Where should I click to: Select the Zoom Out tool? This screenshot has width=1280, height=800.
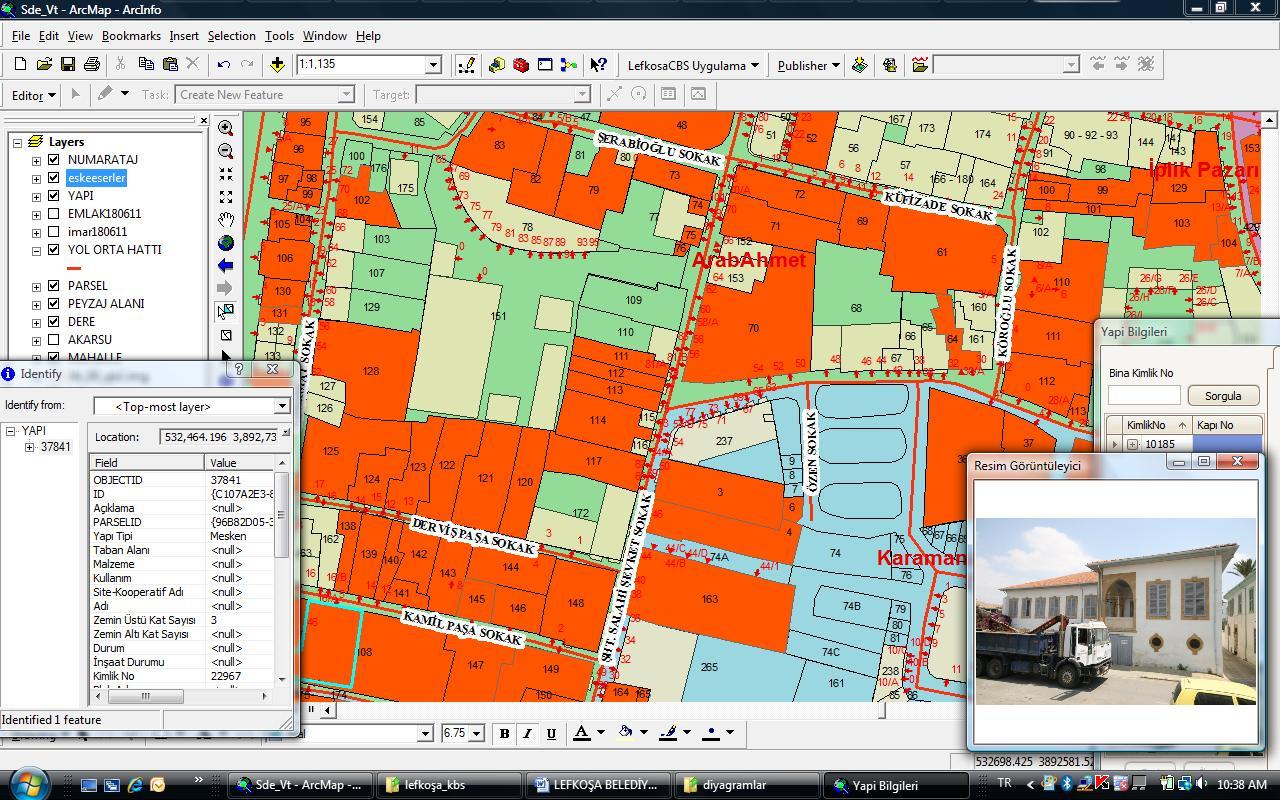pos(226,152)
